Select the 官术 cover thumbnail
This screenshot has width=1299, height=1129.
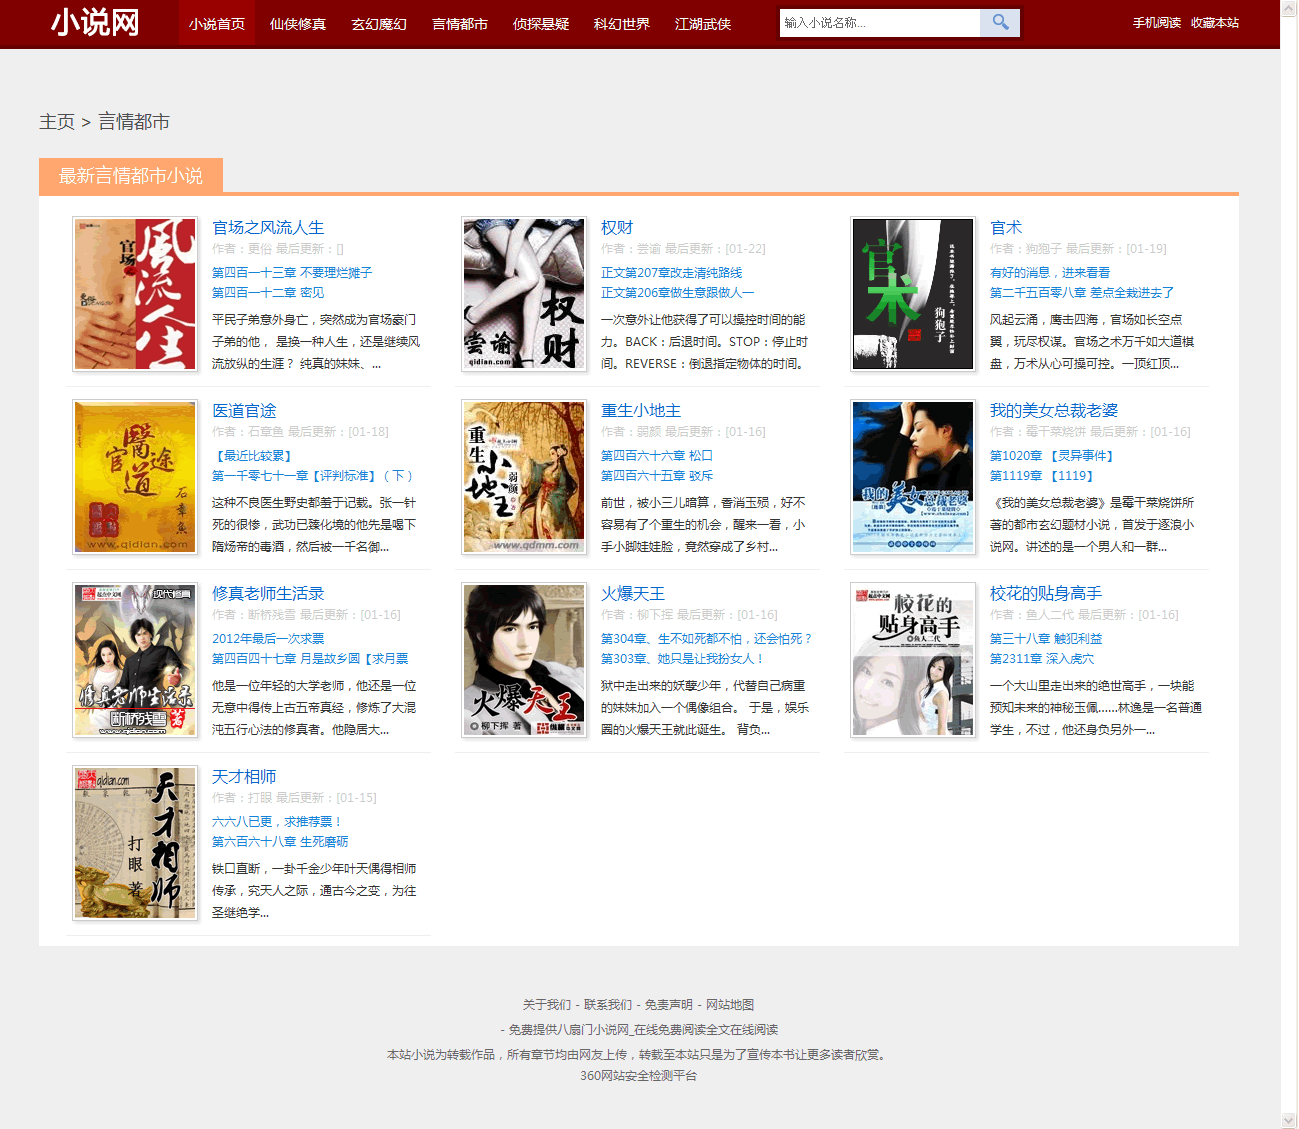[912, 294]
